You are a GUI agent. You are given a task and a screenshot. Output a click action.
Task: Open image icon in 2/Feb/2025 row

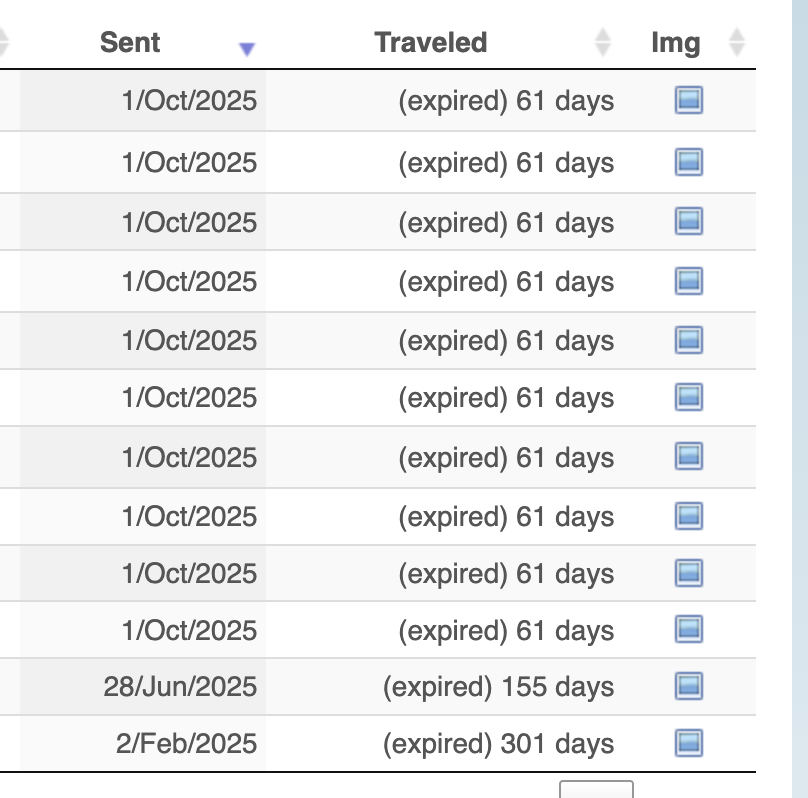689,743
